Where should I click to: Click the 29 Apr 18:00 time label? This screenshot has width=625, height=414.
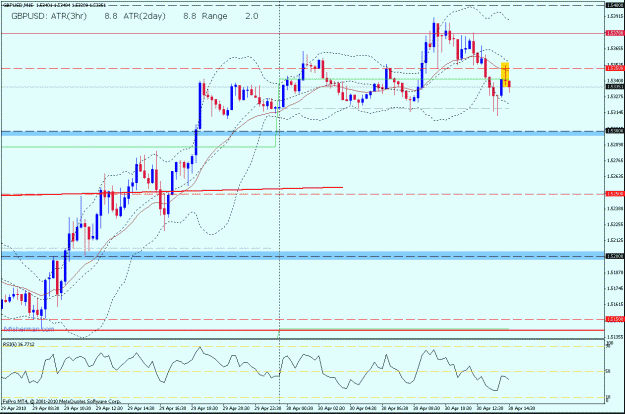(204, 408)
